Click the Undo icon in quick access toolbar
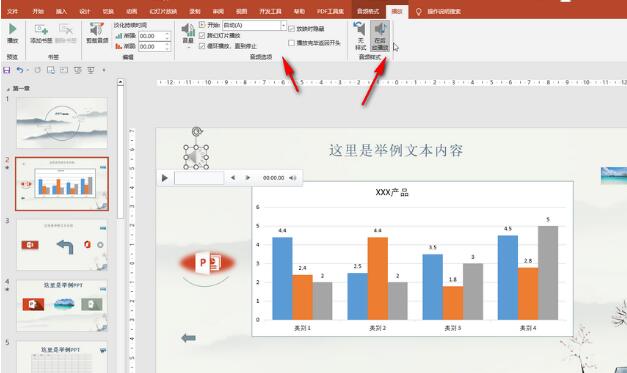The width and height of the screenshot is (627, 373). click(20, 70)
